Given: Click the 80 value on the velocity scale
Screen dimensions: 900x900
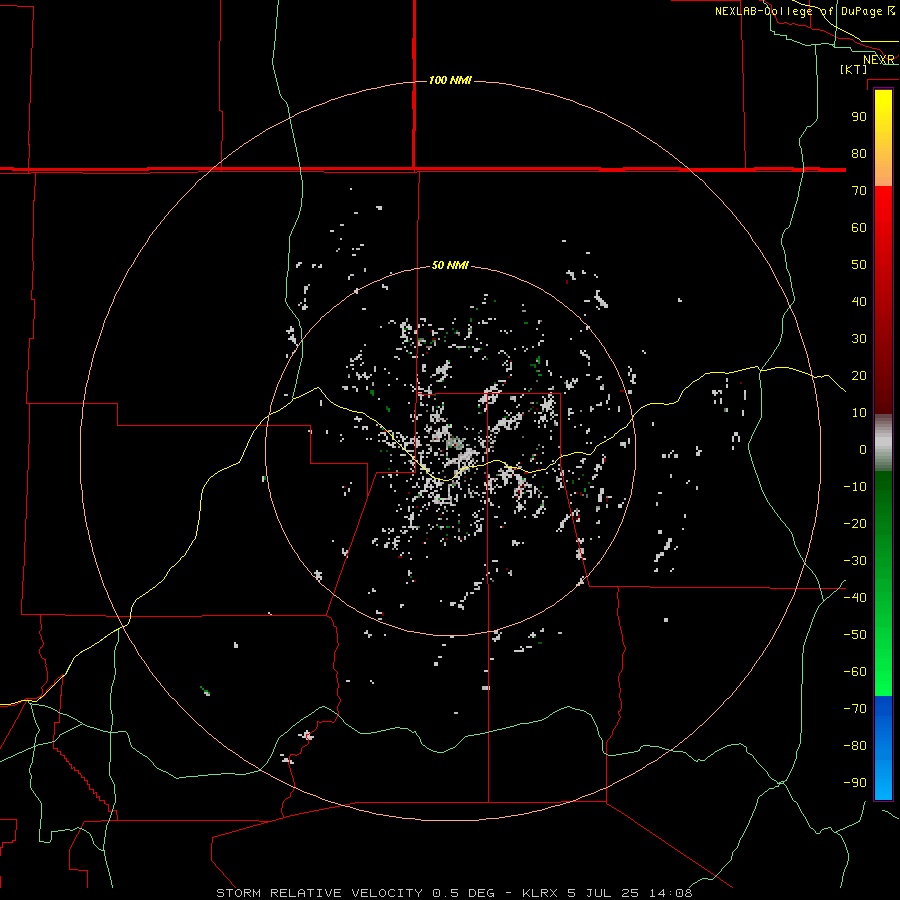Looking at the screenshot, I should pos(859,154).
